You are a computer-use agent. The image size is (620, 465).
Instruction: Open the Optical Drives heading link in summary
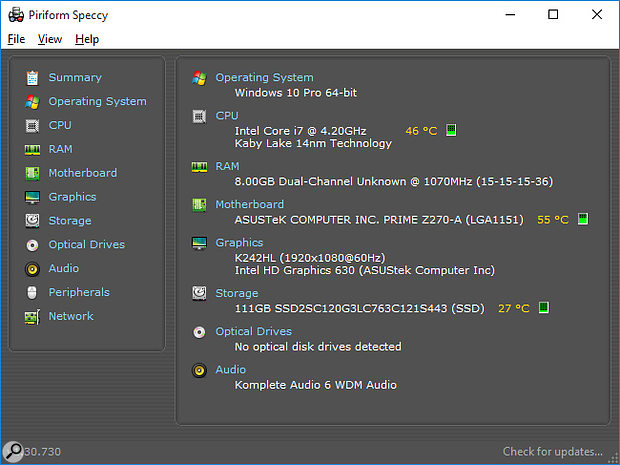(253, 331)
